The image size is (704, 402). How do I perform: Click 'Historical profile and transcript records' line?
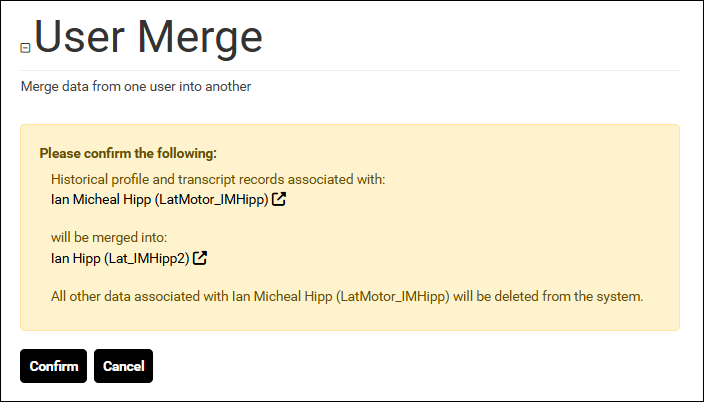(218, 179)
